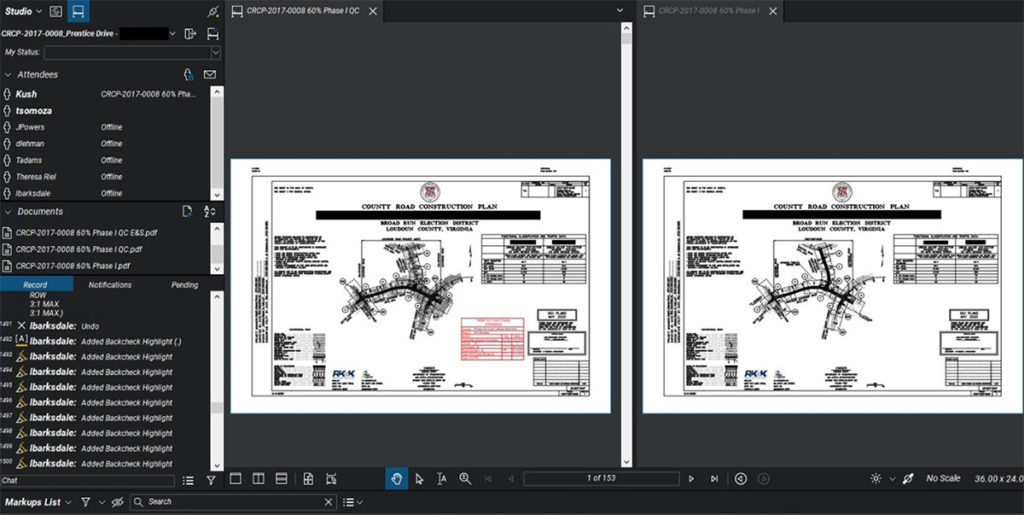The width and height of the screenshot is (1024, 515).
Task: Click the Markups List filter funnel icon
Action: click(86, 502)
